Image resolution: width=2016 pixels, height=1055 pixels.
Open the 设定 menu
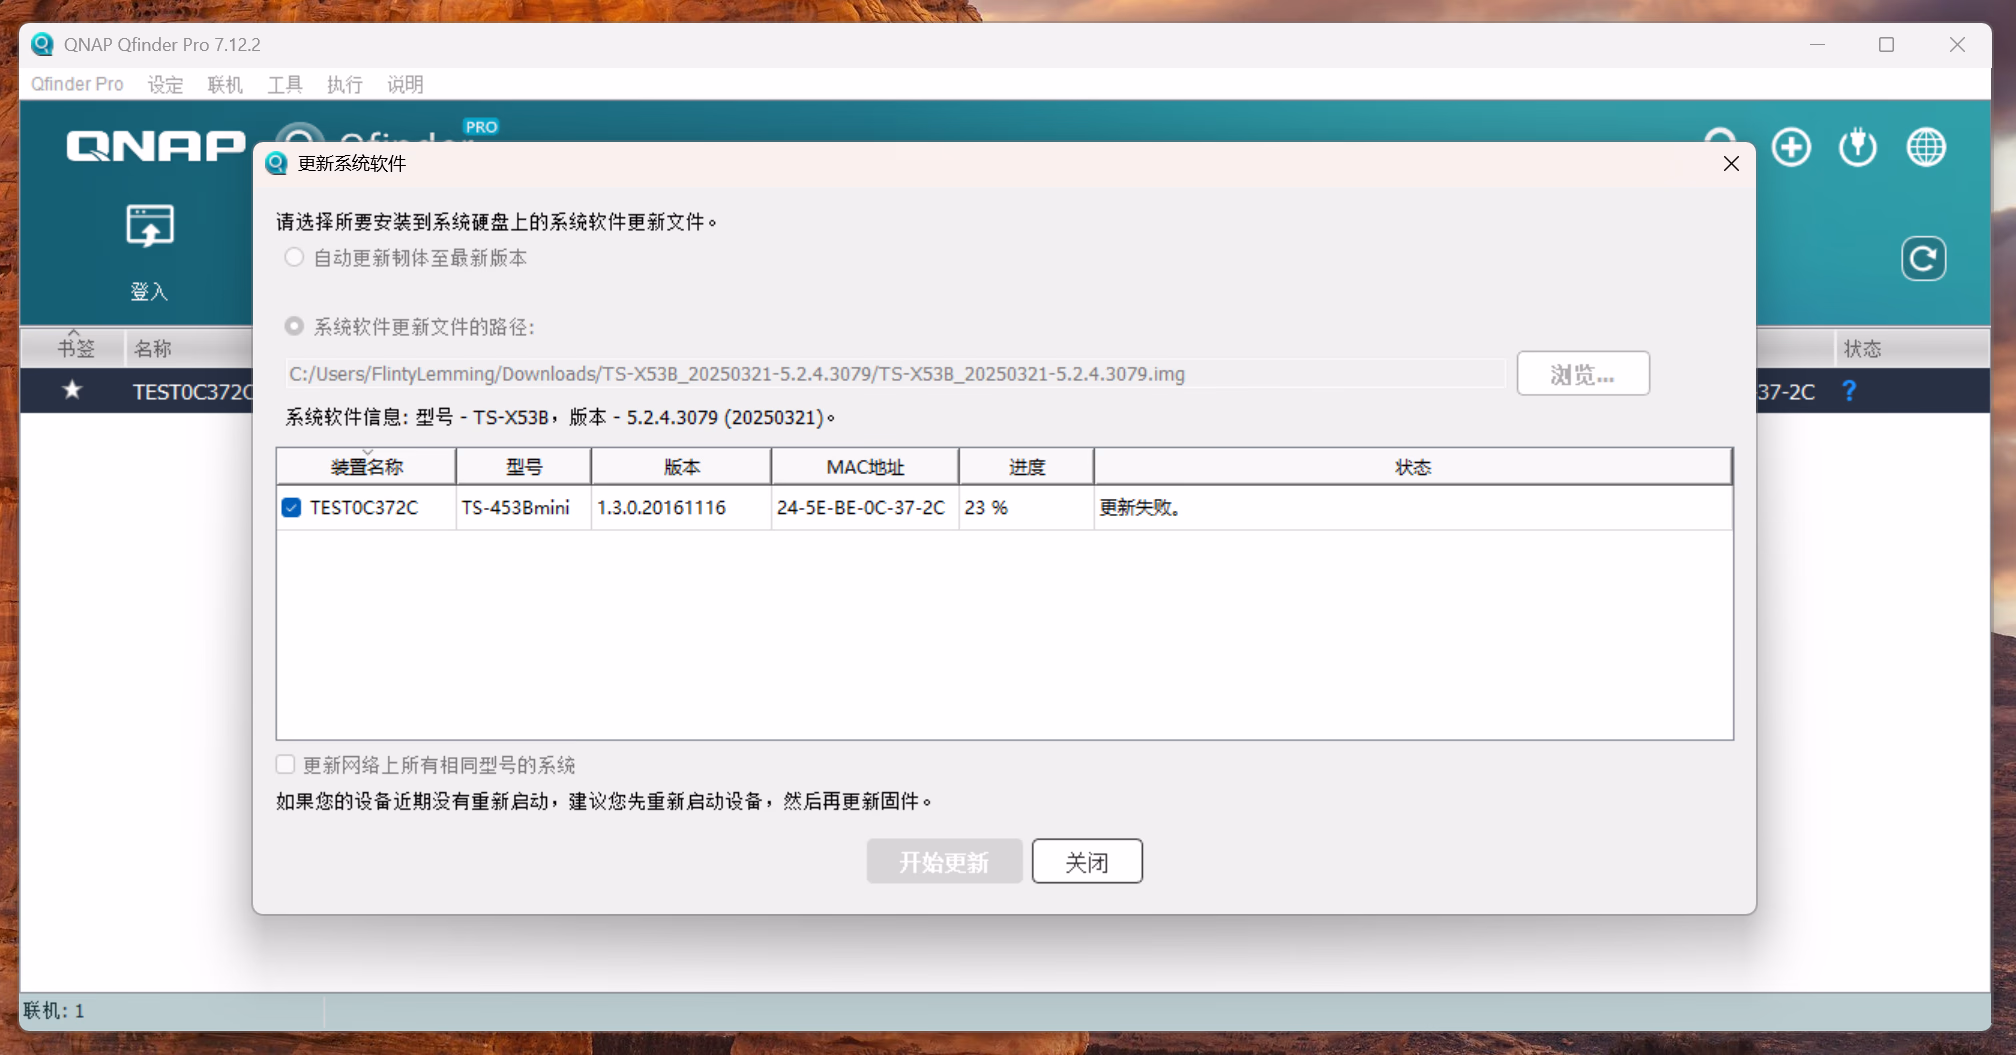(165, 84)
